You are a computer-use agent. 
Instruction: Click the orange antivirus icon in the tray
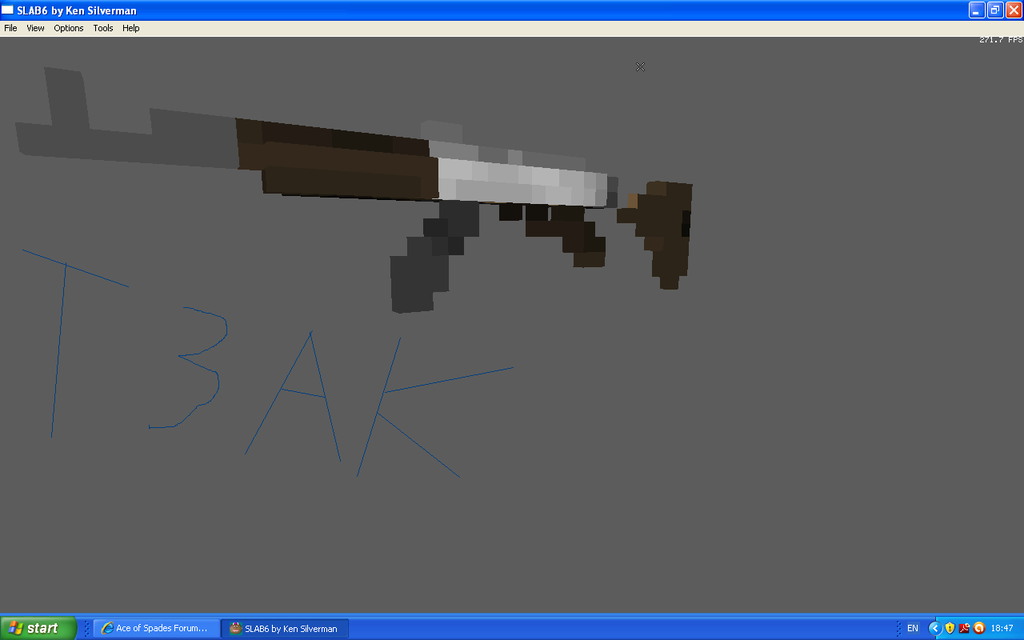[978, 629]
